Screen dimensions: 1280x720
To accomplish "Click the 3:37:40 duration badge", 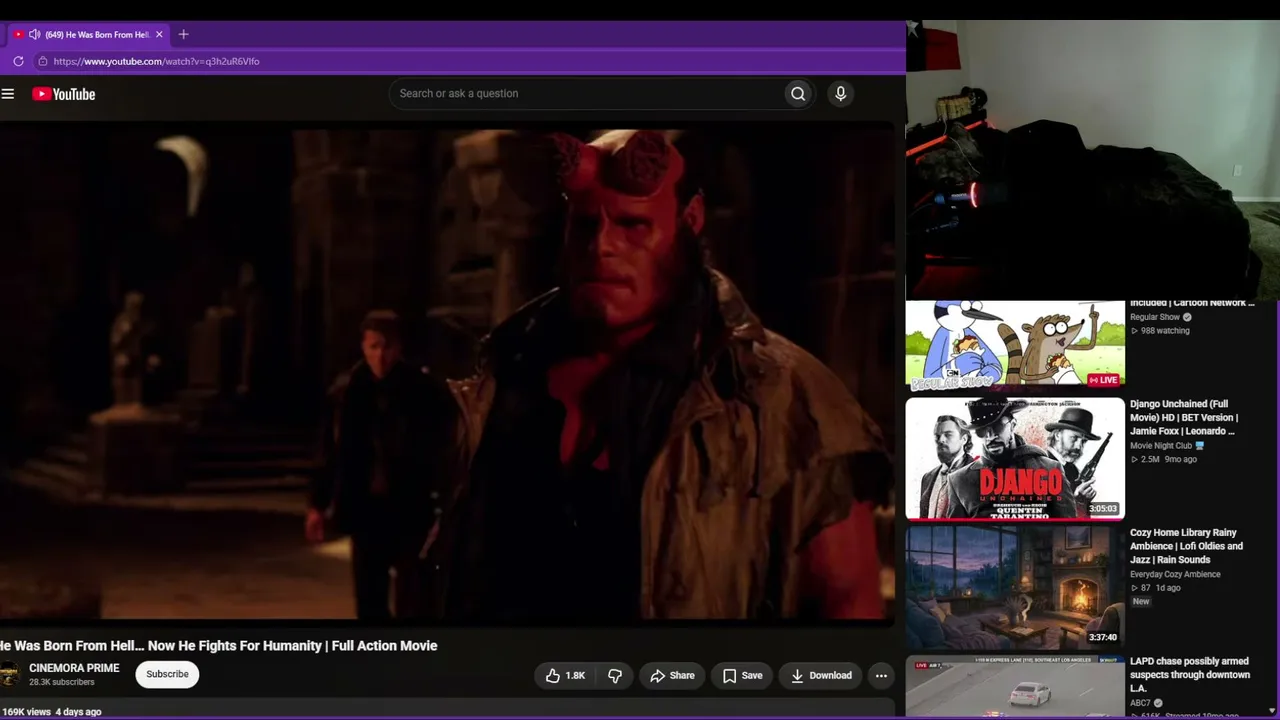I will (x=1103, y=638).
